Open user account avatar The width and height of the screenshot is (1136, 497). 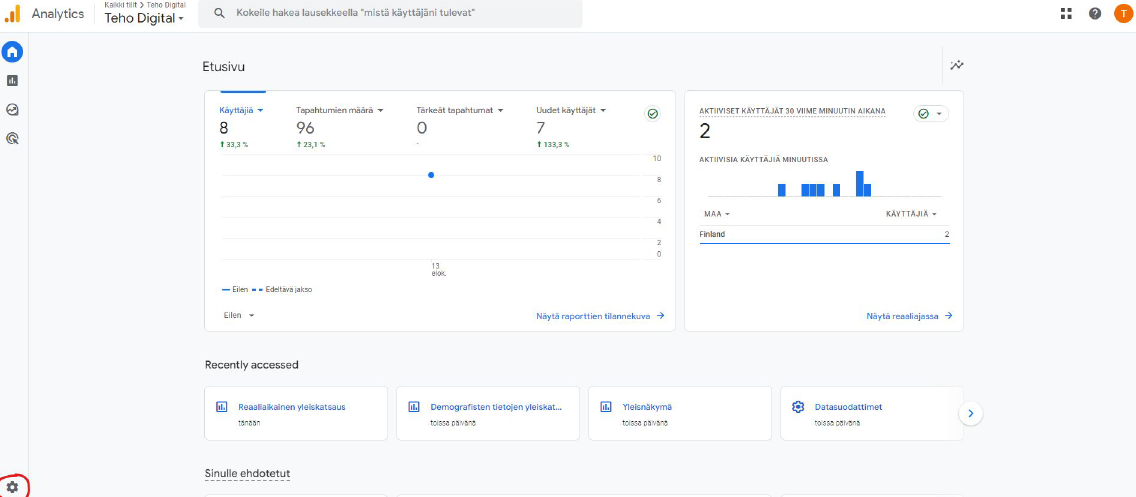[1122, 13]
